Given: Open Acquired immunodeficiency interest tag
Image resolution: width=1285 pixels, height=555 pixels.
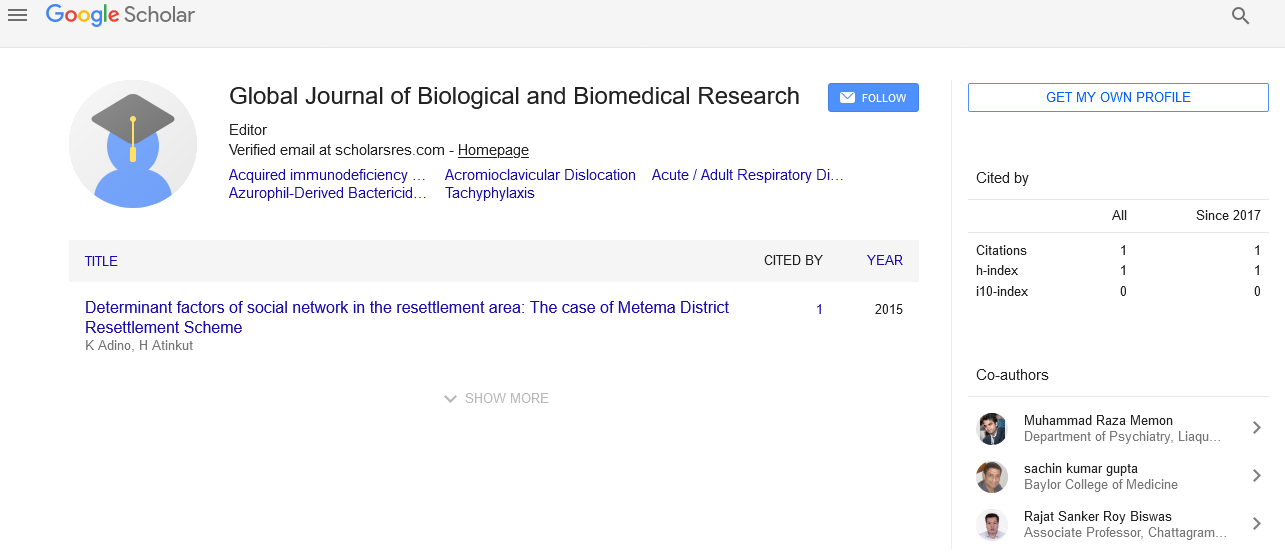Looking at the screenshot, I should 327,175.
